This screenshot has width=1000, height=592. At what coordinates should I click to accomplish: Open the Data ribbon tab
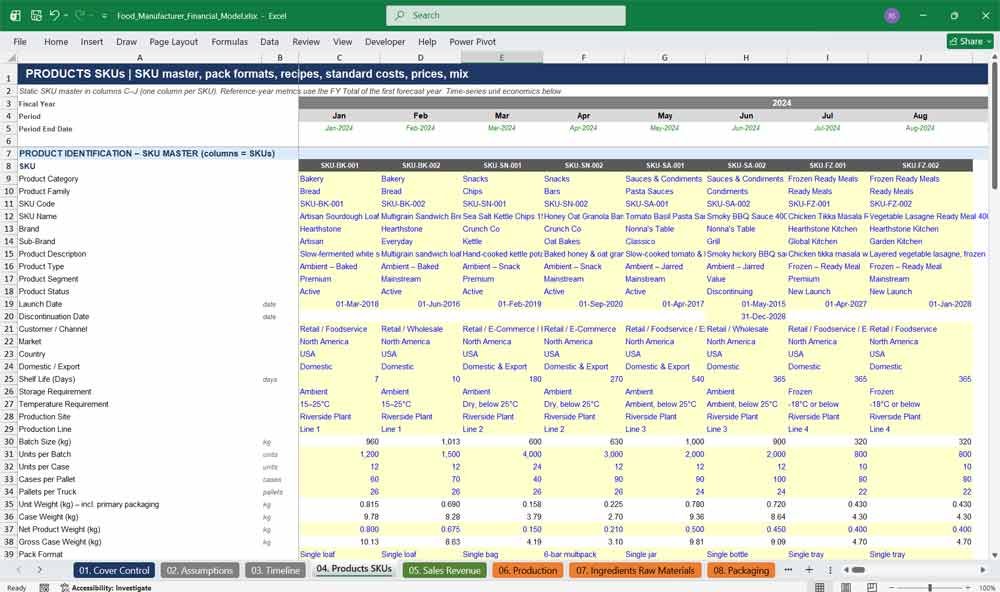click(x=269, y=41)
